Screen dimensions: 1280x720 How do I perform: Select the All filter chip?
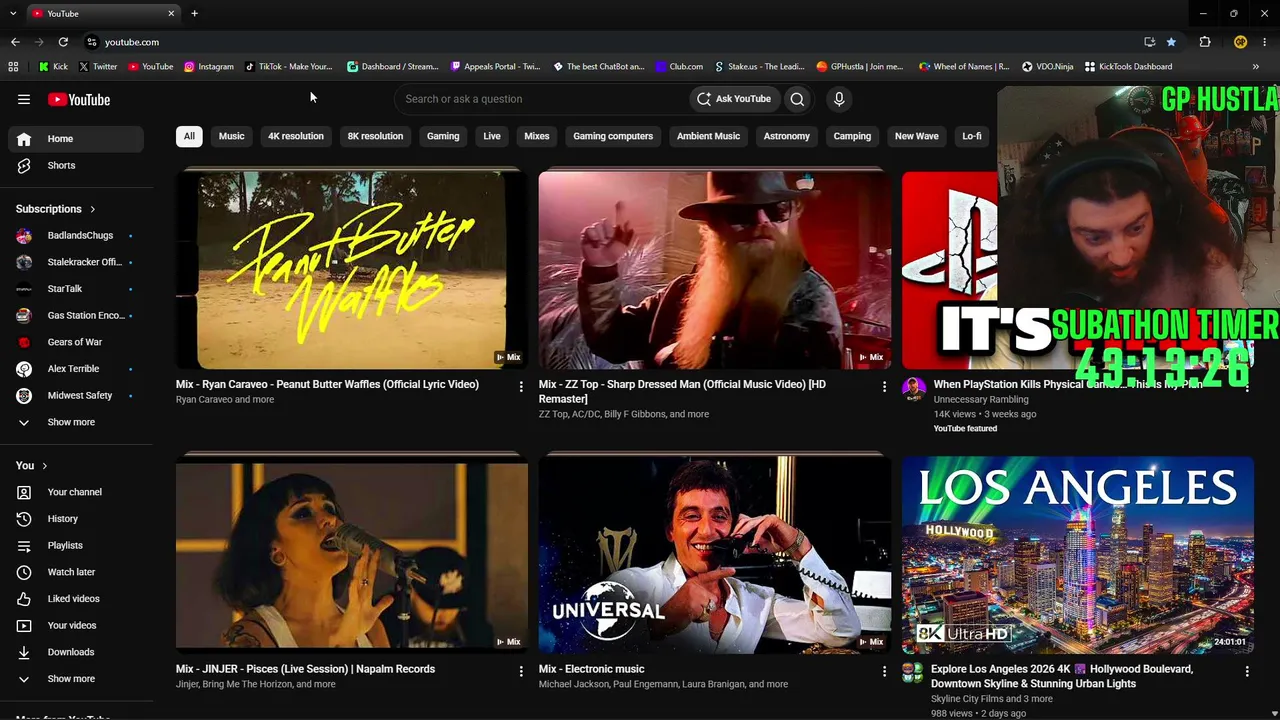(x=189, y=136)
